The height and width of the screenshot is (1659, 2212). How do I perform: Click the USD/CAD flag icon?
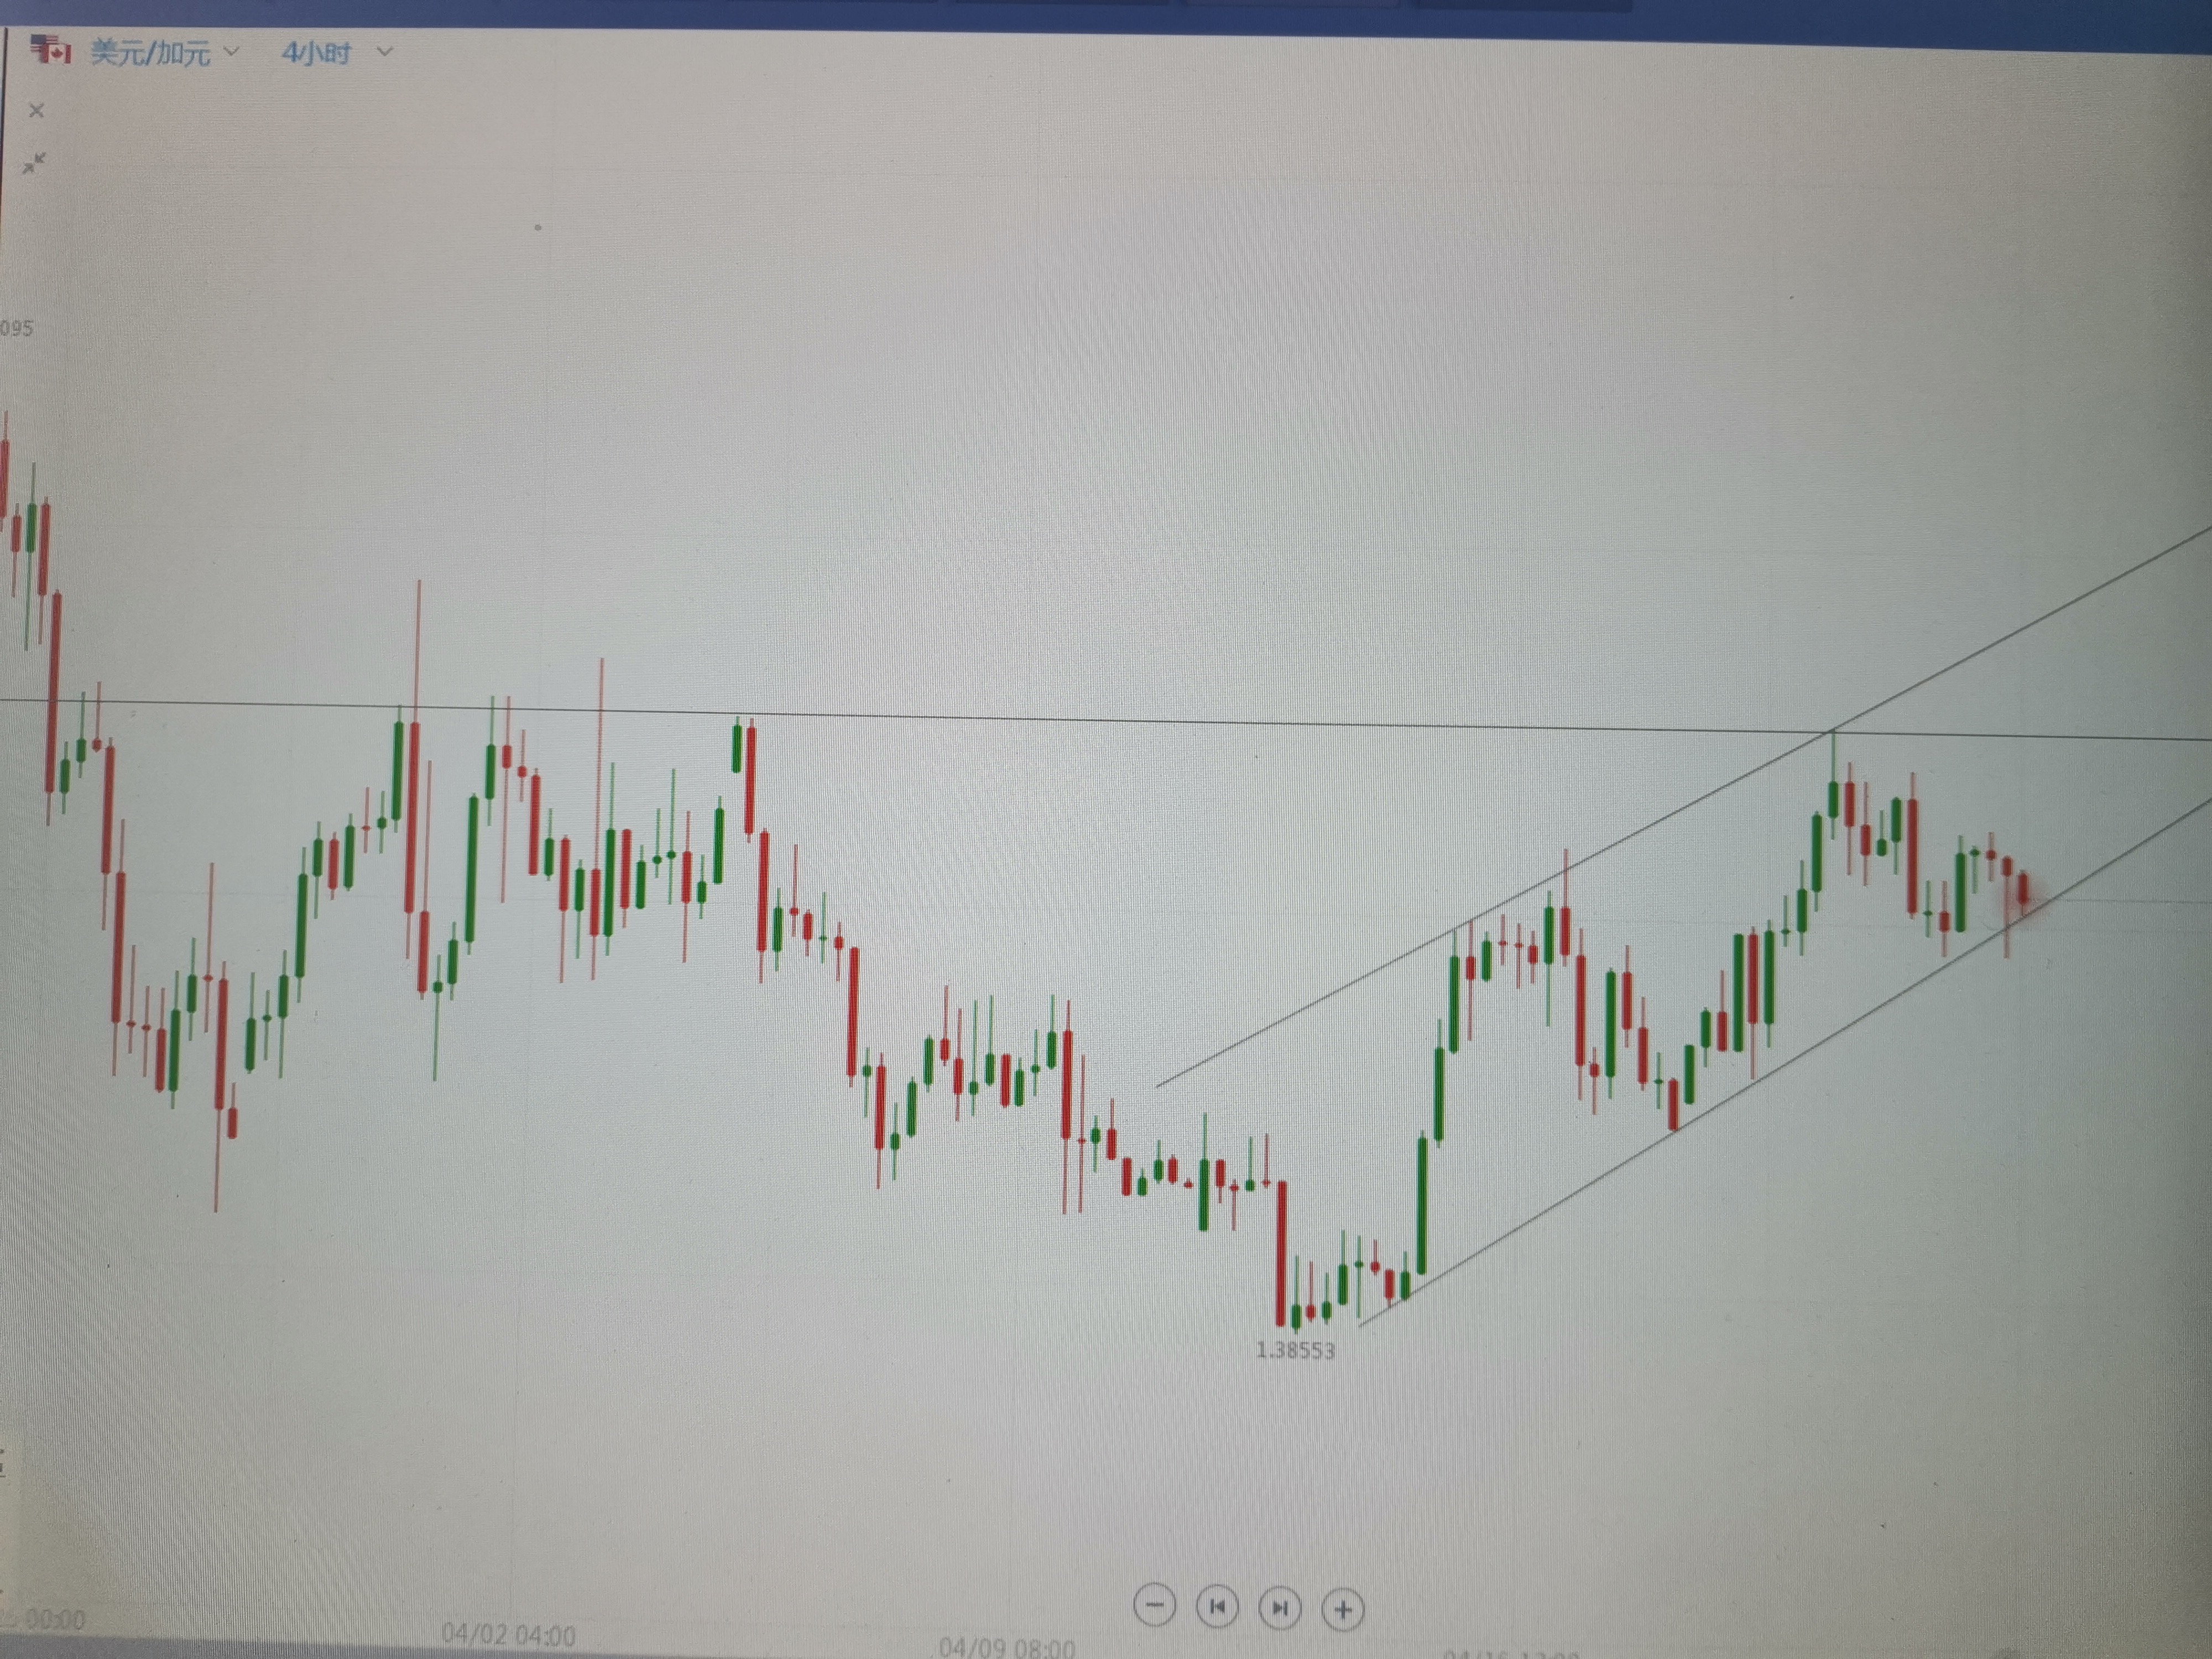[50, 49]
